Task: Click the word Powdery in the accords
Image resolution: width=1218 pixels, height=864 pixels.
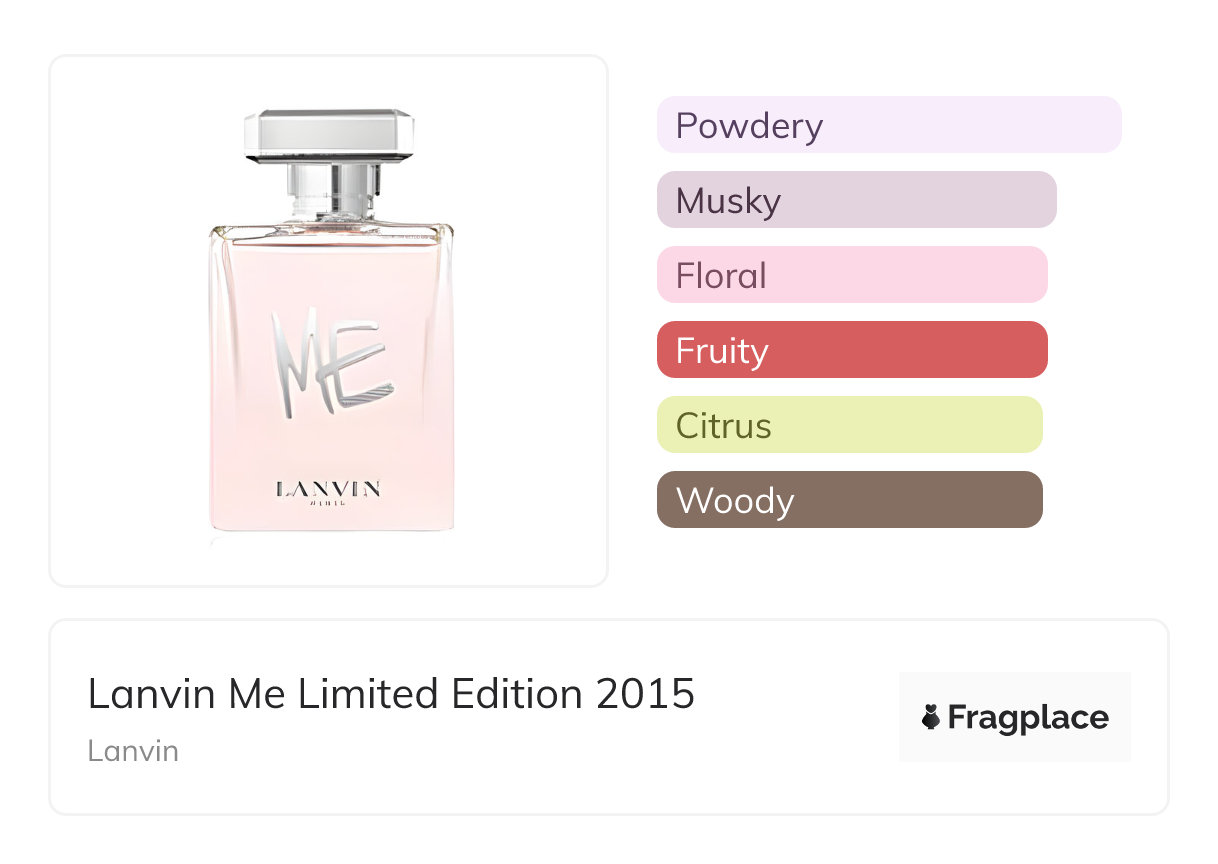Action: pos(749,126)
